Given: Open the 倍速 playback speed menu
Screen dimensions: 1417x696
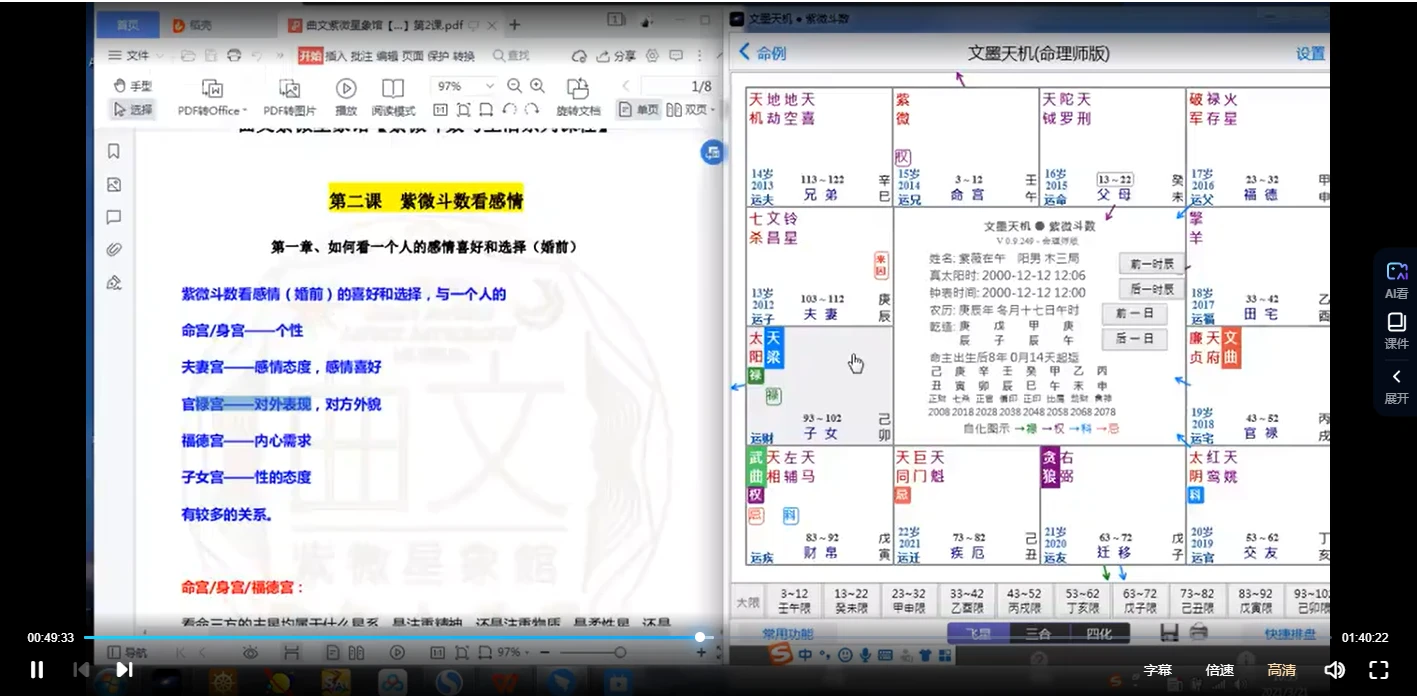Looking at the screenshot, I should [1219, 670].
